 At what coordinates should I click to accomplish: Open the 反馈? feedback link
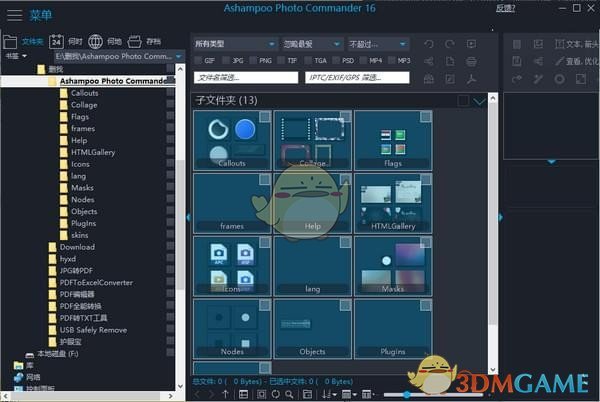point(505,8)
